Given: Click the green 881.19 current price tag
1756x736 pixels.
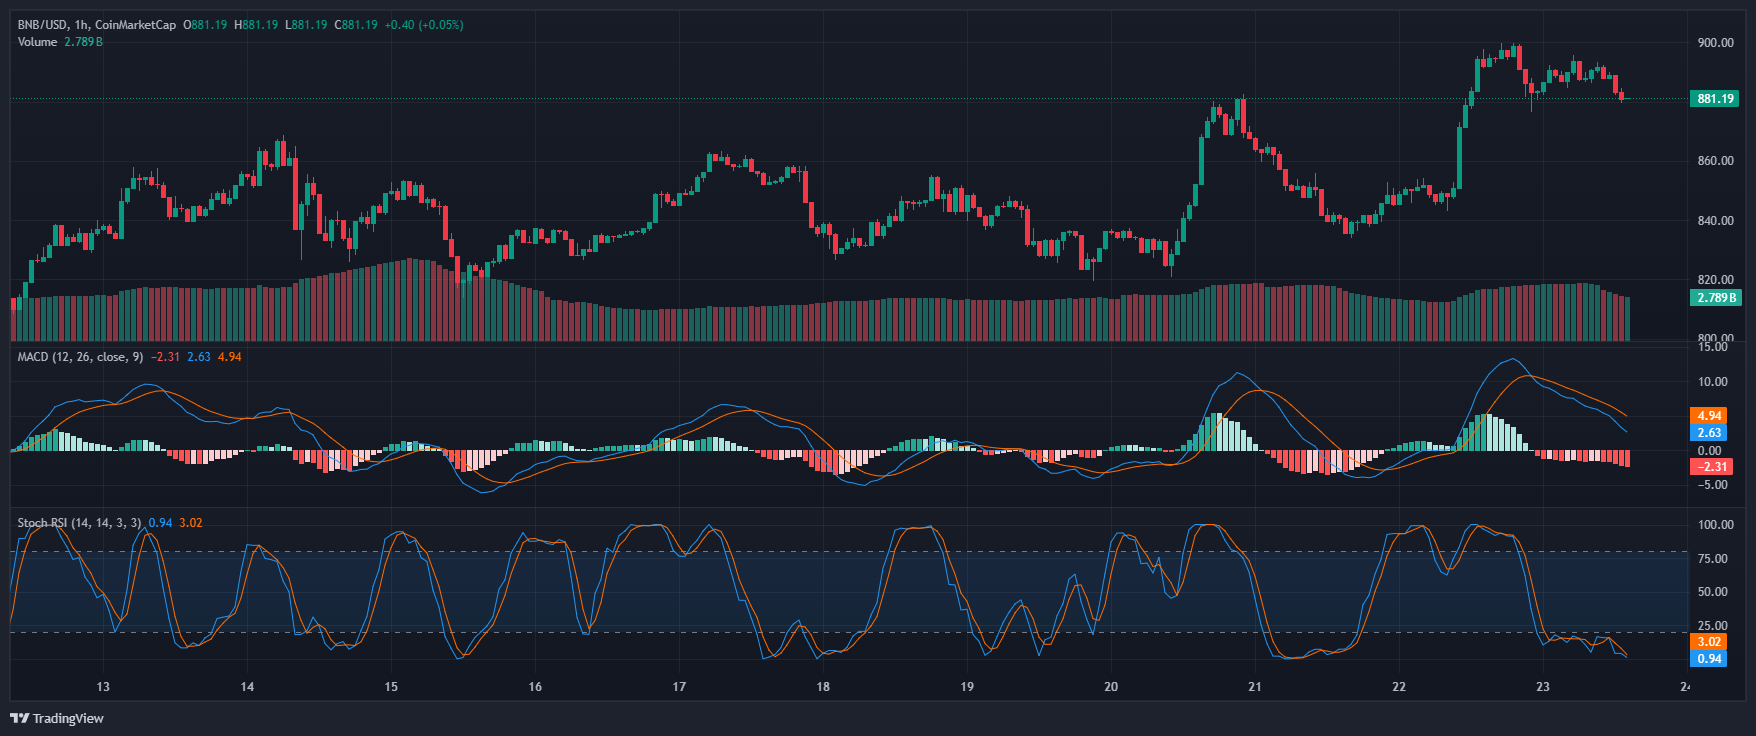Looking at the screenshot, I should click(1715, 99).
